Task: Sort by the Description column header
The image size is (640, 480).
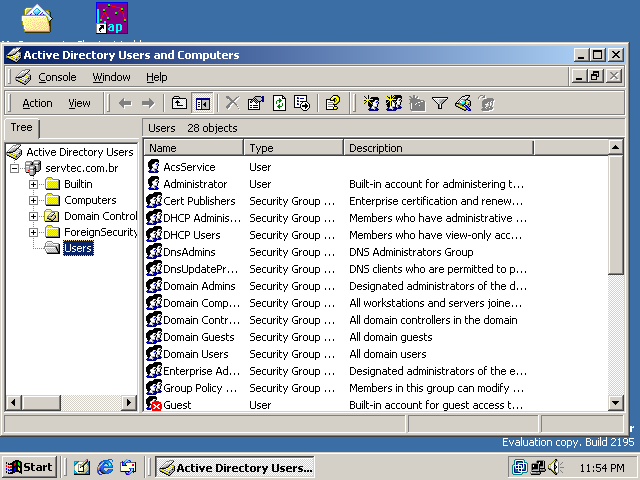Action: pyautogui.click(x=439, y=148)
